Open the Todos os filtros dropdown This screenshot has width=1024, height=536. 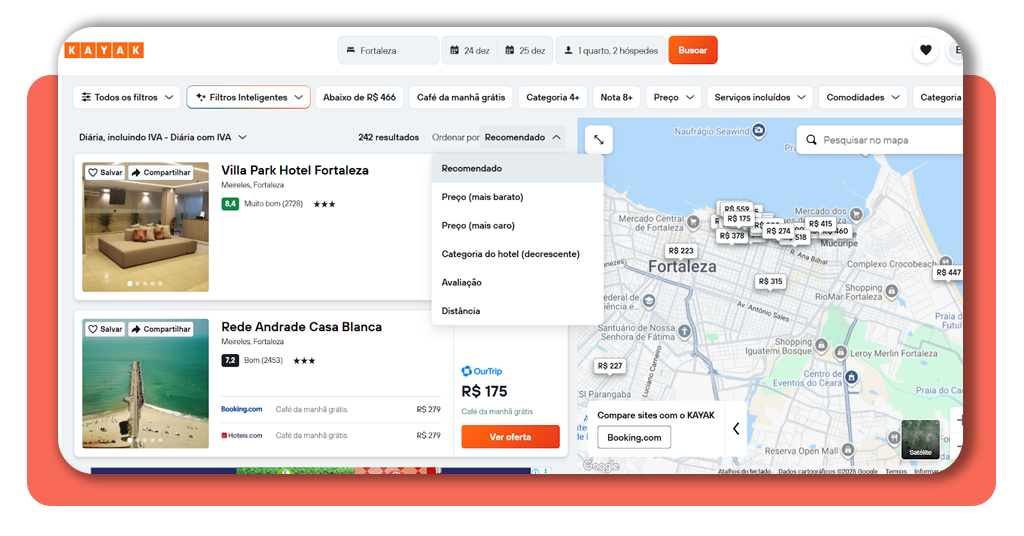(128, 97)
